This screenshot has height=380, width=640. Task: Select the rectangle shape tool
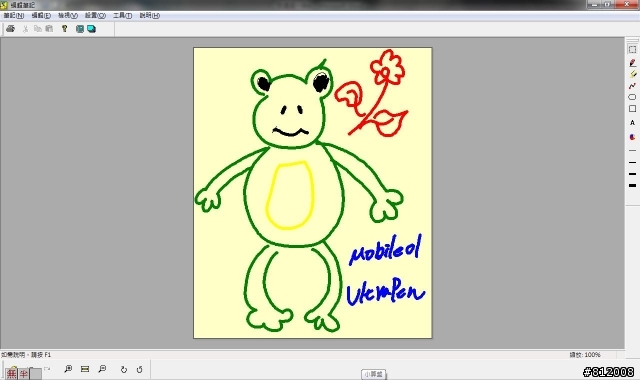[632, 109]
